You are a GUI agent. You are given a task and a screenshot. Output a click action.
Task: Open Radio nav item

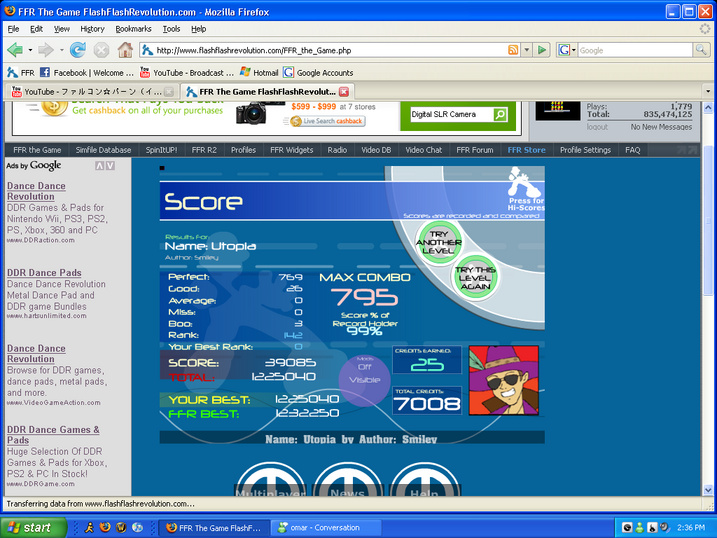[x=337, y=150]
